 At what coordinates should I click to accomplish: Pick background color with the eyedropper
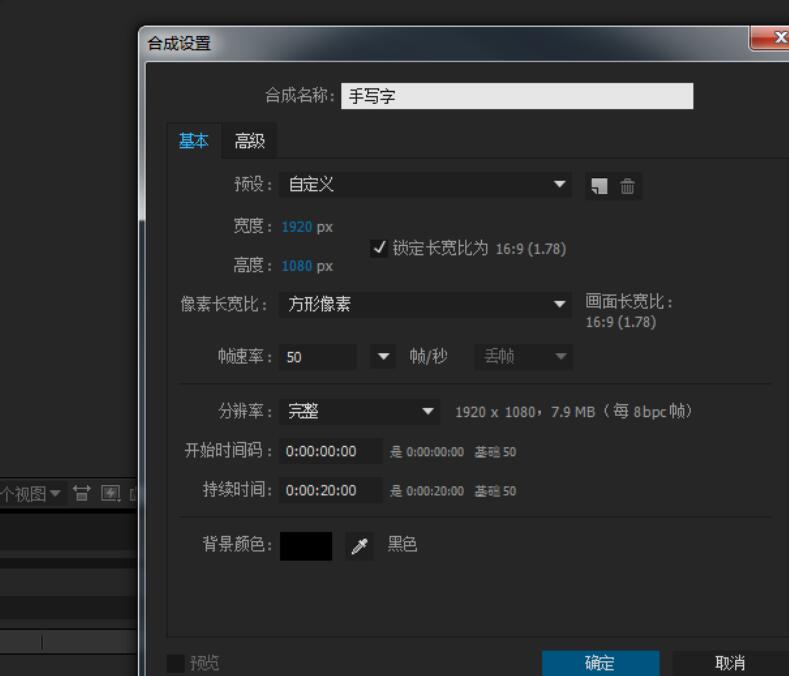click(359, 546)
